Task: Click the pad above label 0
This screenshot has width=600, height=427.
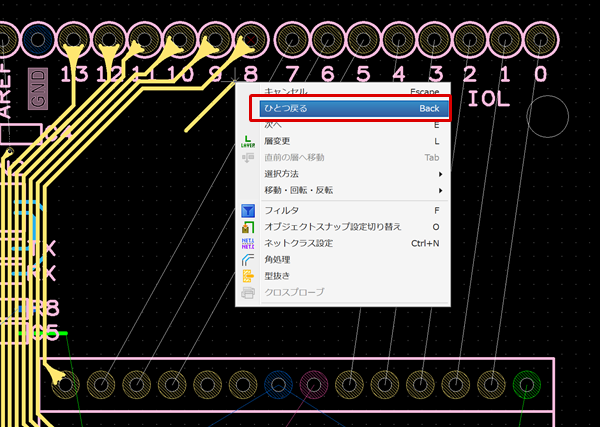Action: pyautogui.click(x=541, y=39)
